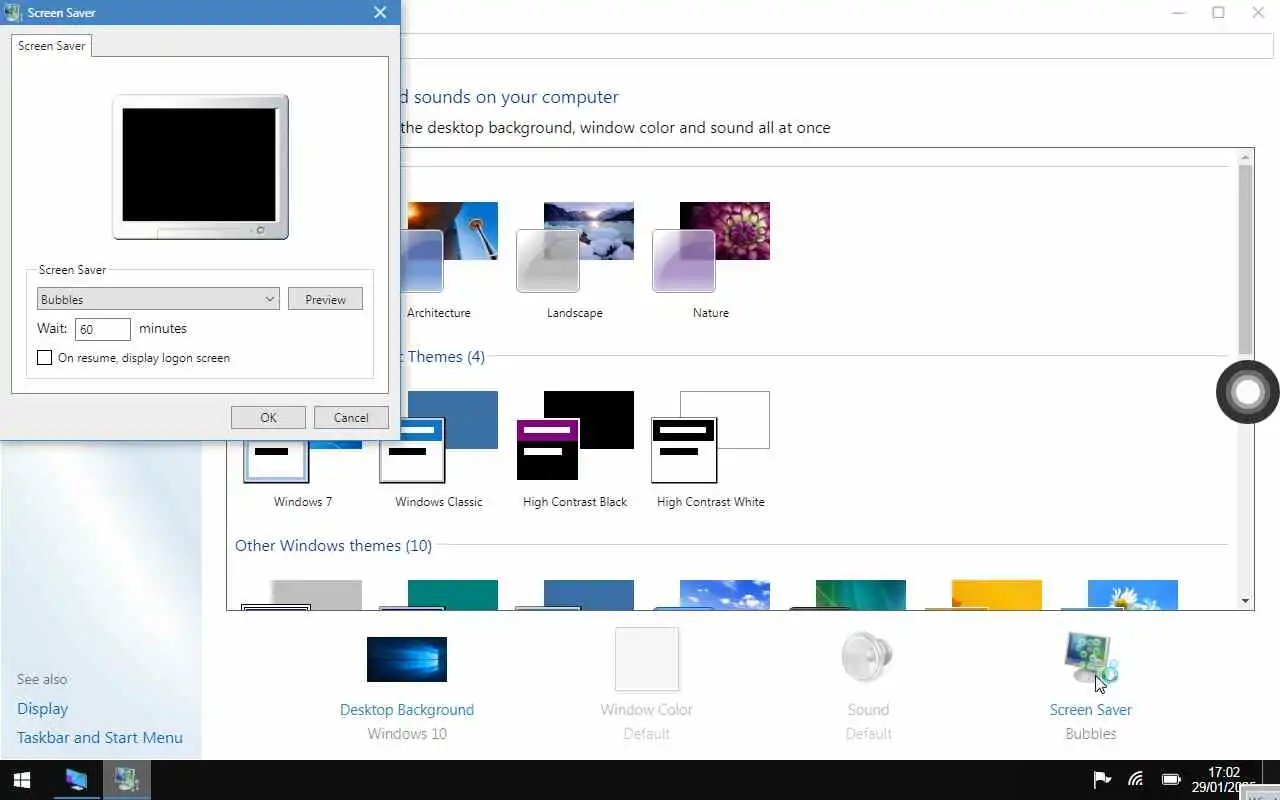Viewport: 1280px width, 800px height.
Task: Click the Preview button
Action: click(x=325, y=299)
